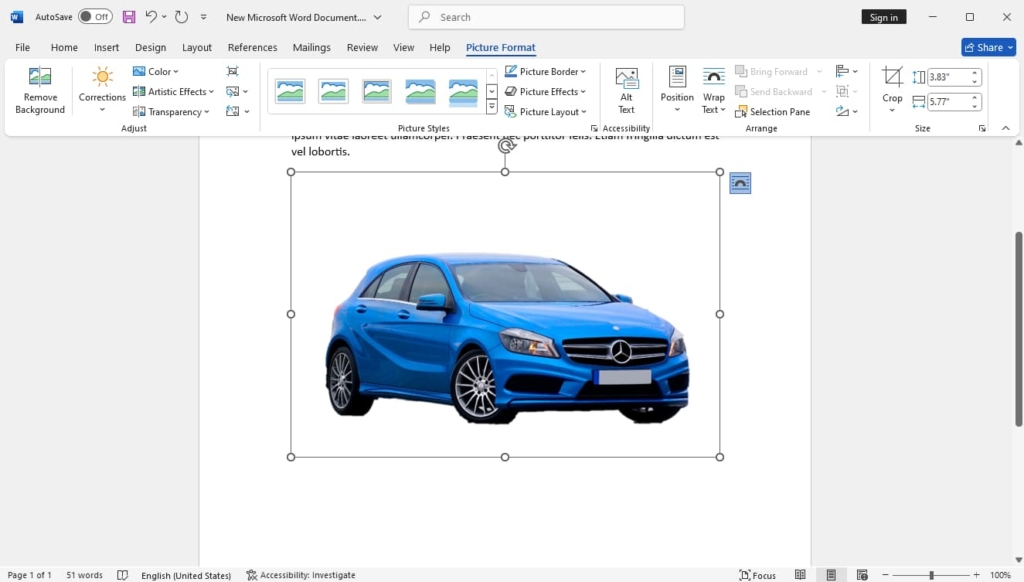Viewport: 1024px width, 582px height.
Task: Open the document title dropdown
Action: point(377,18)
